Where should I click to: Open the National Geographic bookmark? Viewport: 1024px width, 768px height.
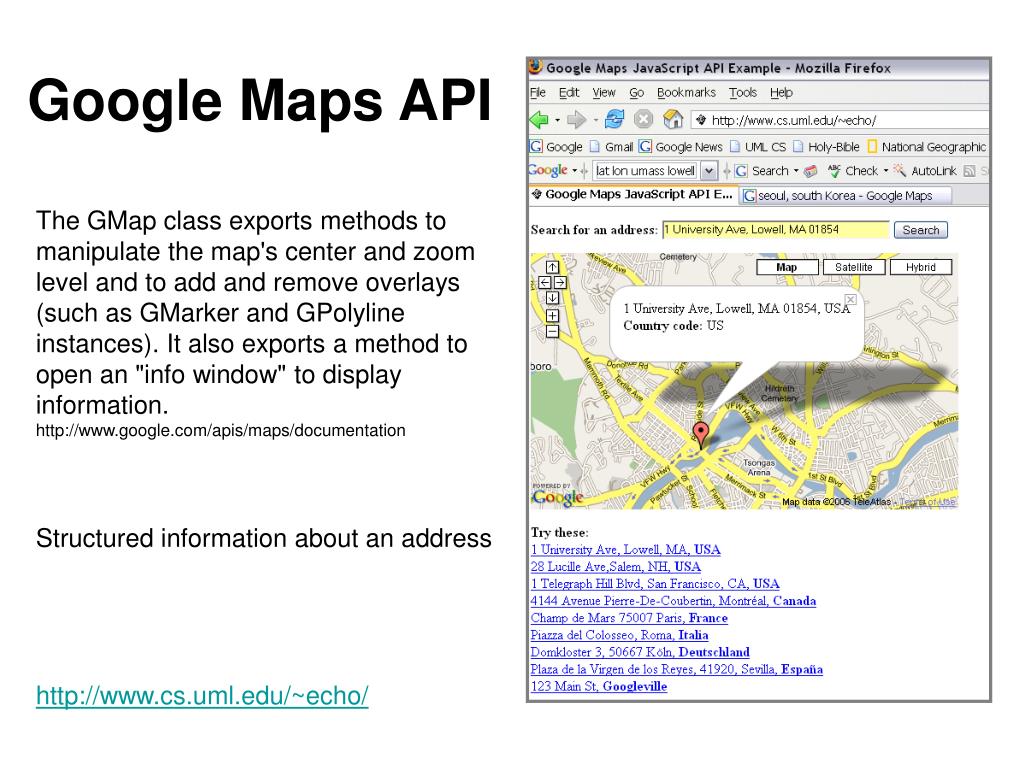pyautogui.click(x=926, y=146)
